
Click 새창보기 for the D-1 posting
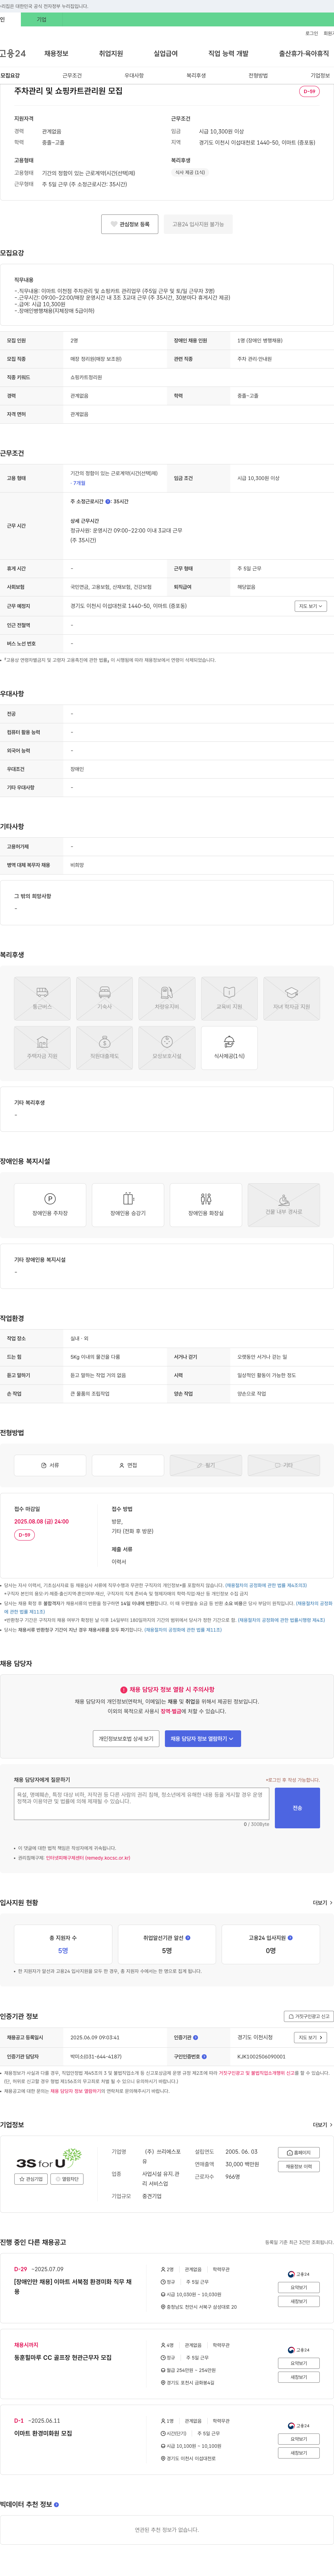coord(298,2453)
